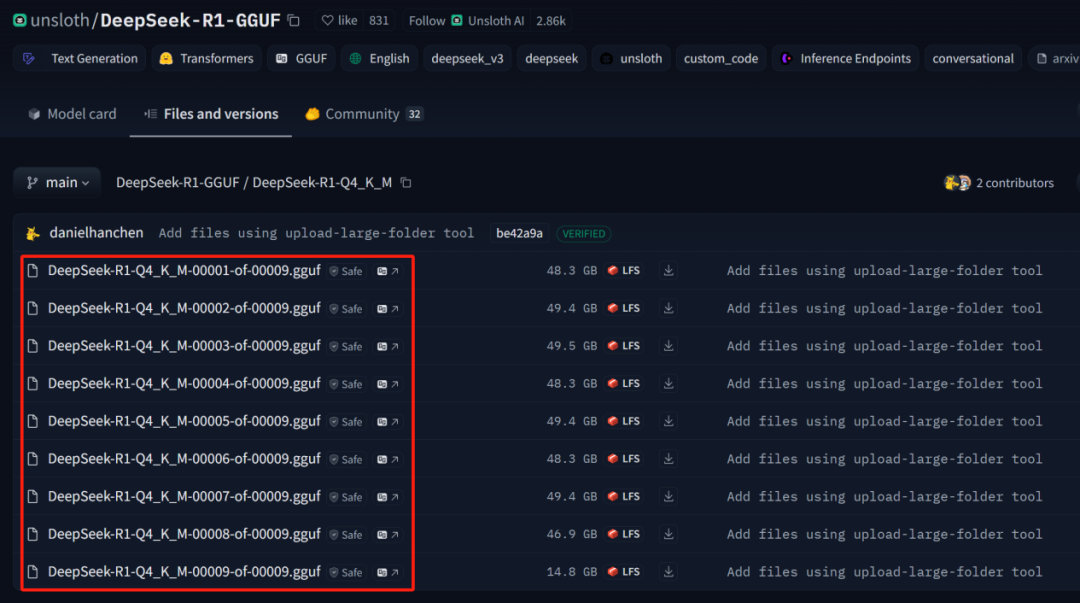Open GGUF viewer icon for file 00006

click(x=388, y=460)
